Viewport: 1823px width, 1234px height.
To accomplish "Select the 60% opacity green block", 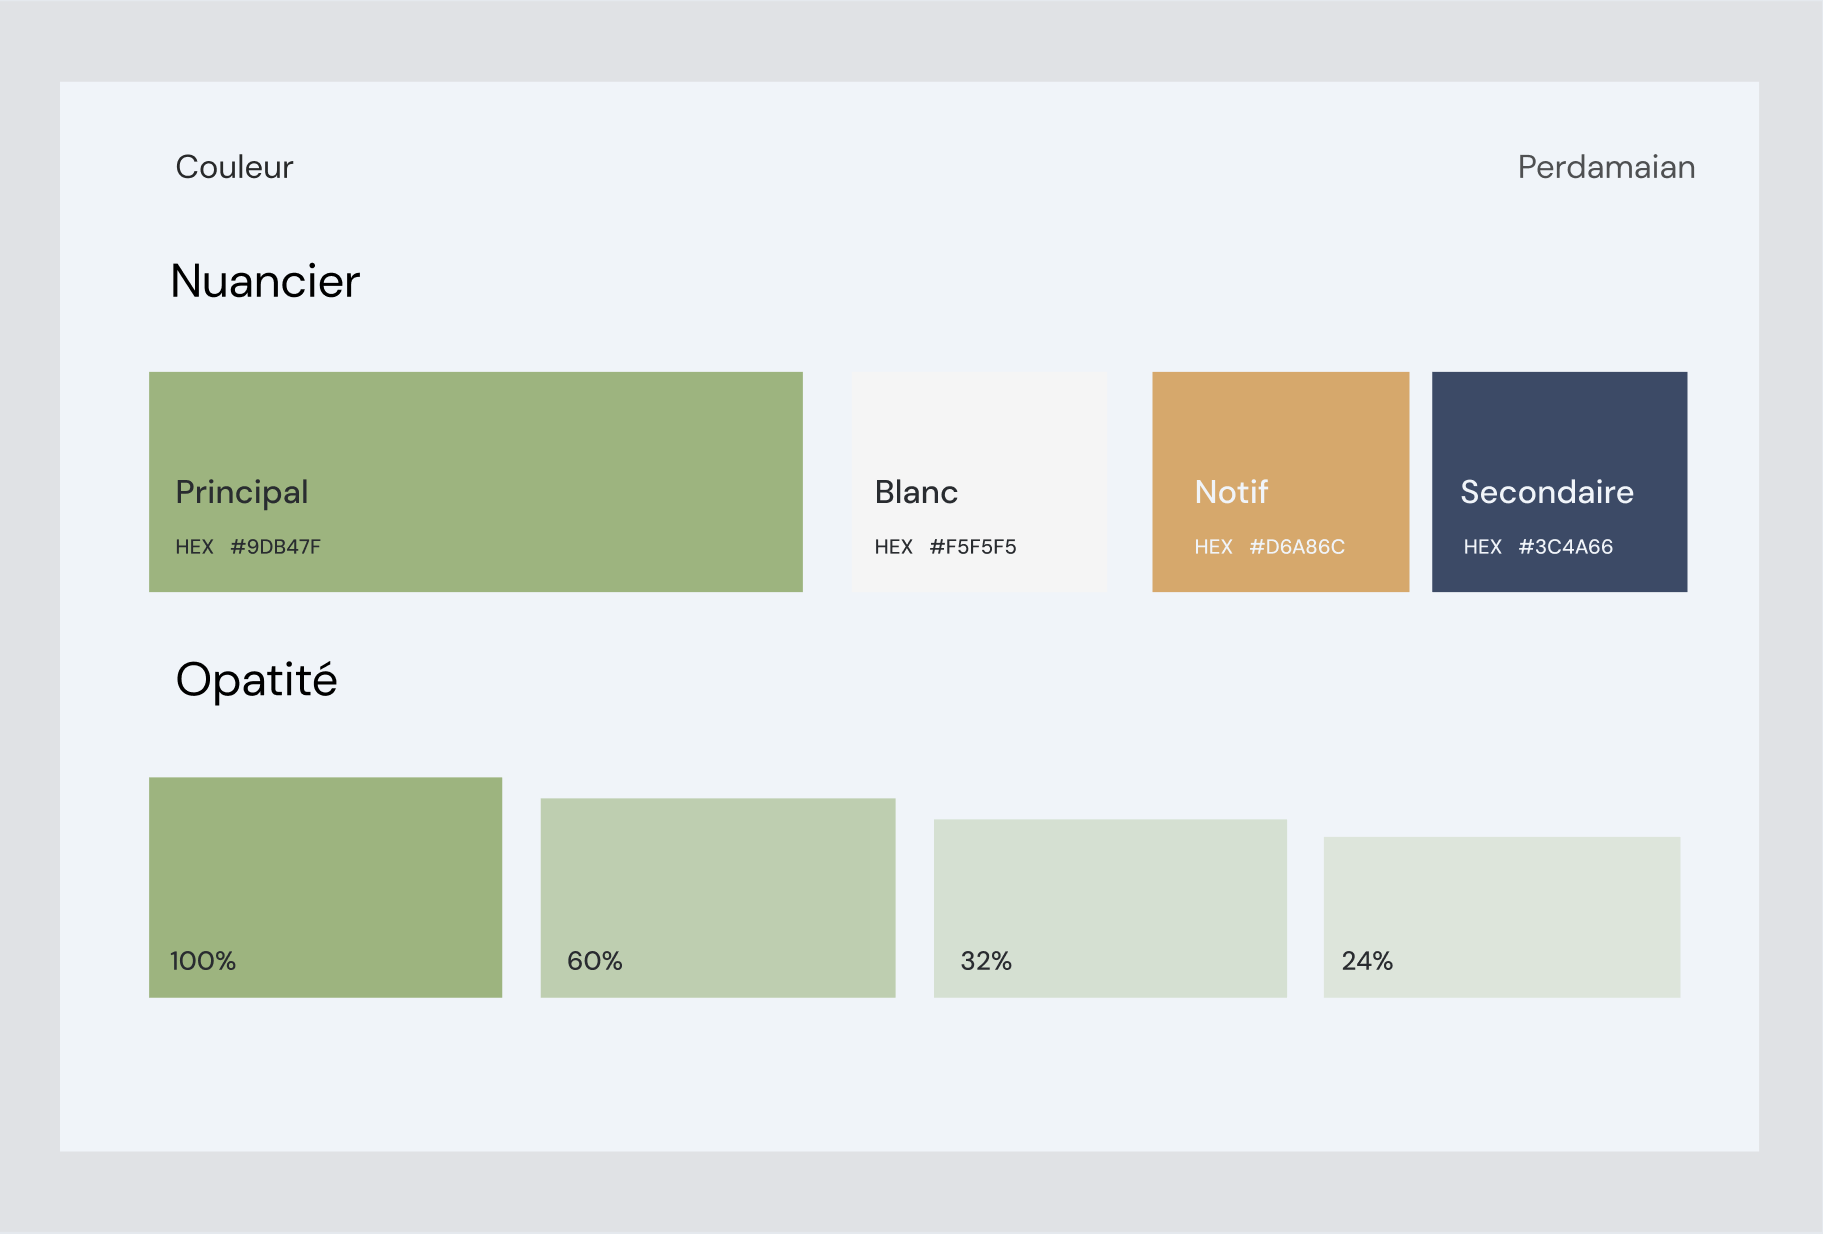I will tap(718, 898).
